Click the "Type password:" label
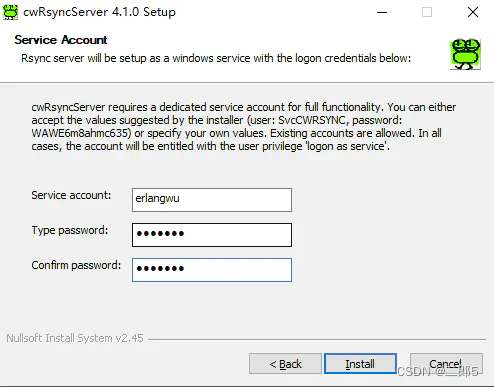494x387 pixels. coord(70,230)
